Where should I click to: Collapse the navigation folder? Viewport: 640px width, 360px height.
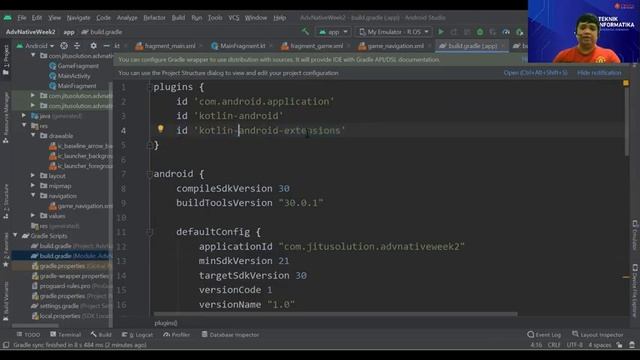[33, 196]
